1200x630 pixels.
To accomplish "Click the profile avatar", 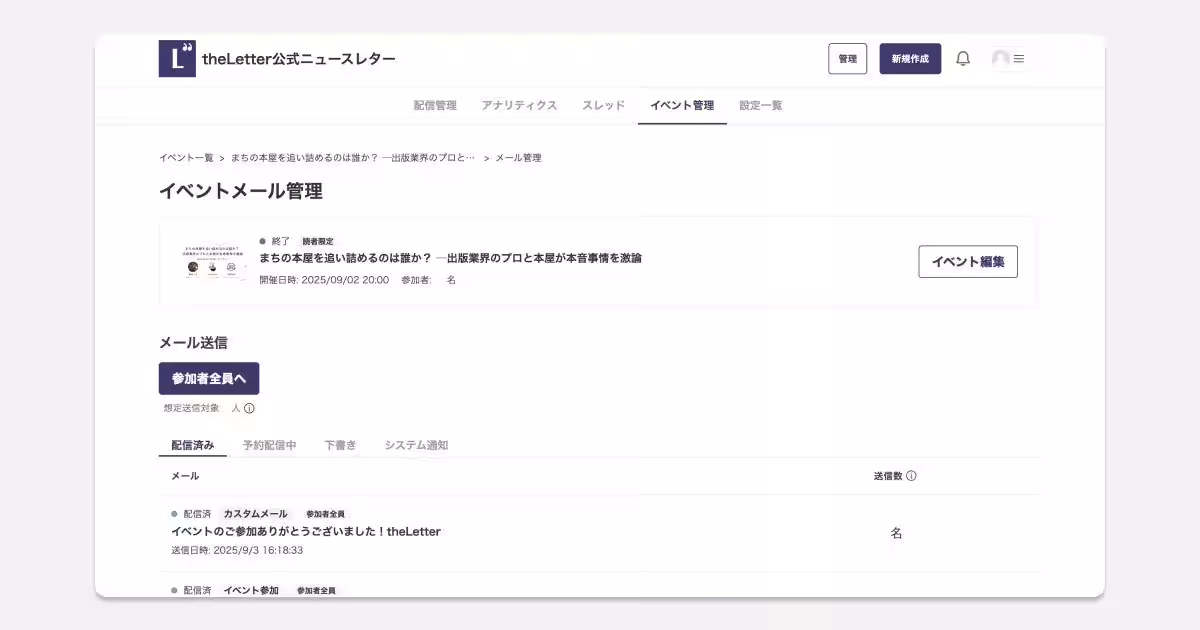I will point(1002,59).
